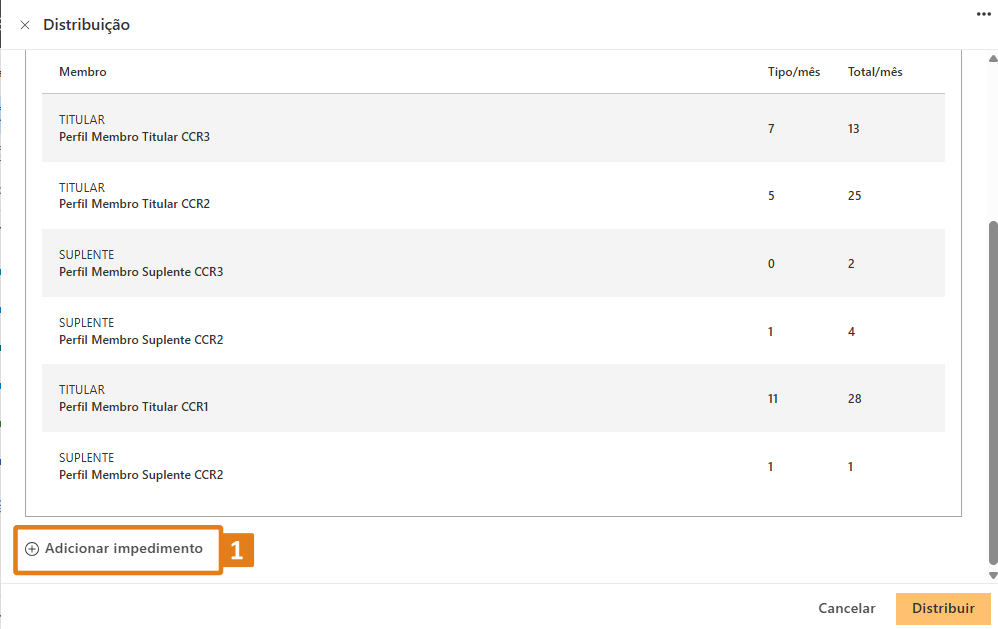998x629 pixels.
Task: Click the scroll down arrow of the scrollbar
Action: 992,576
